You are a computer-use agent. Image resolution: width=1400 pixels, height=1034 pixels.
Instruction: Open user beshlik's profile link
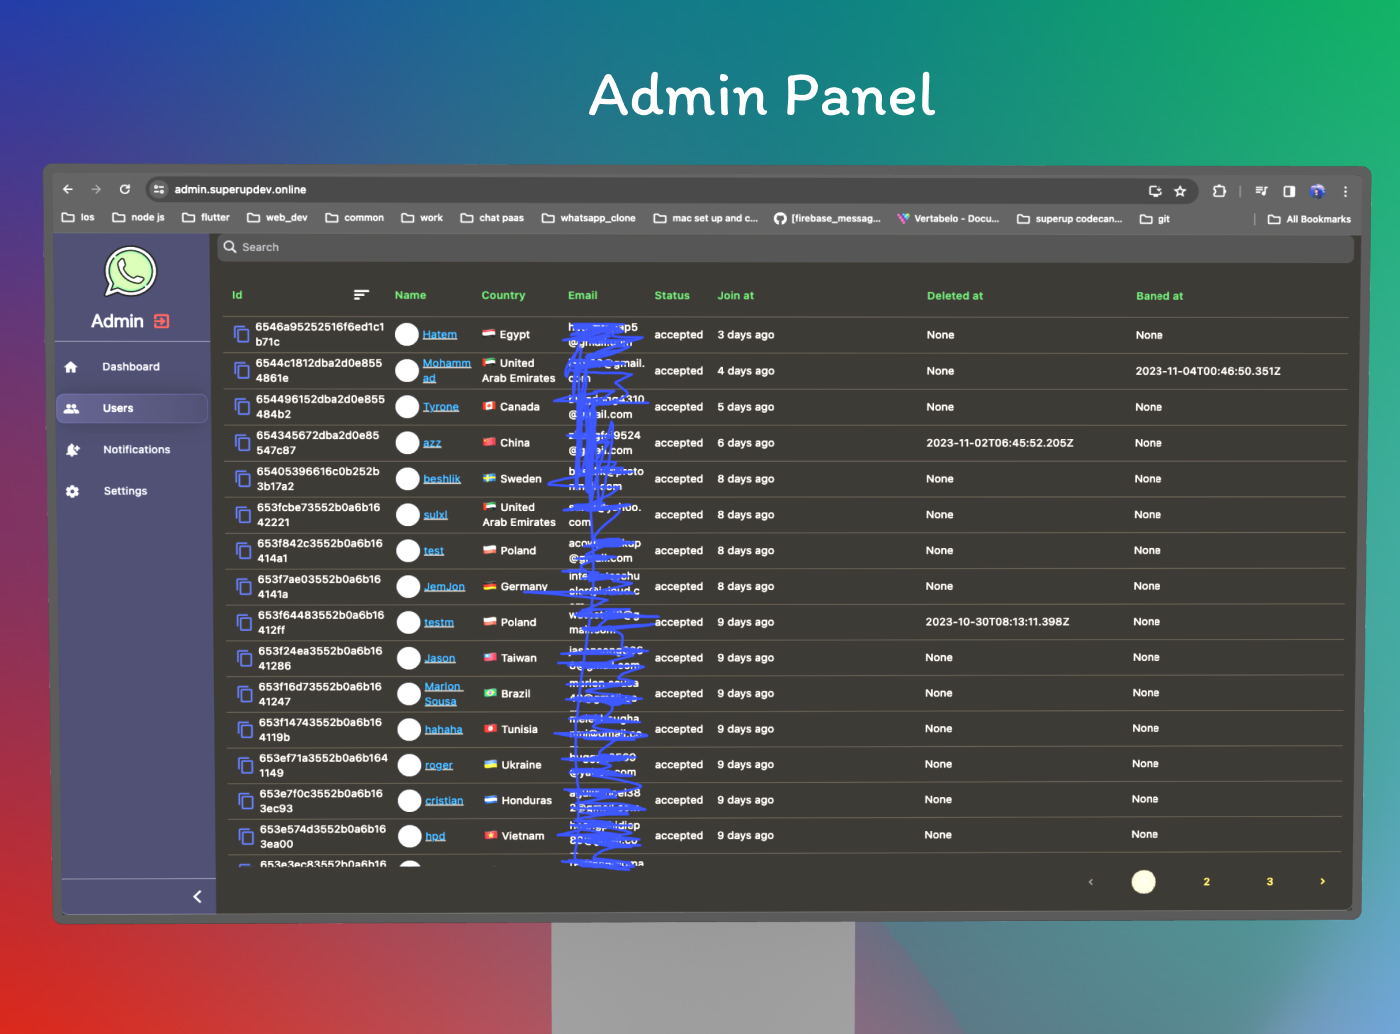click(x=442, y=479)
